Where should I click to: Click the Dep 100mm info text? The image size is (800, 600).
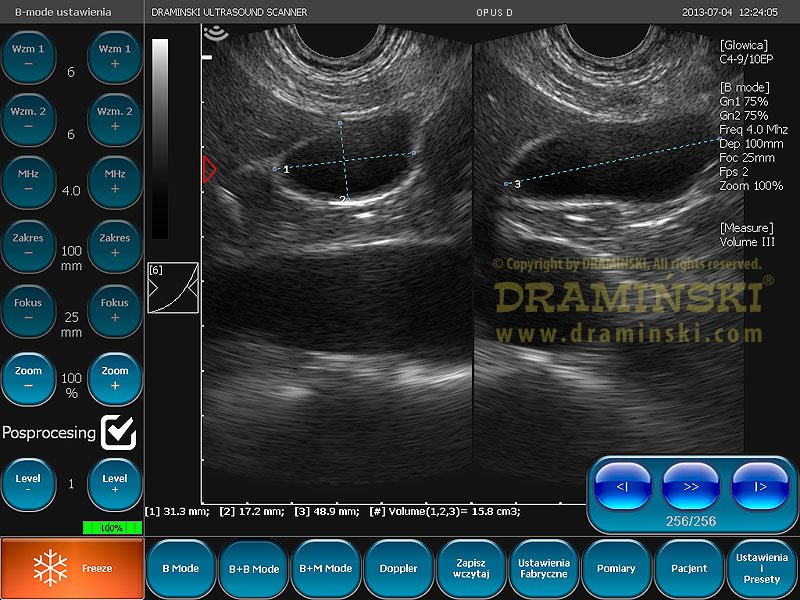[752, 144]
